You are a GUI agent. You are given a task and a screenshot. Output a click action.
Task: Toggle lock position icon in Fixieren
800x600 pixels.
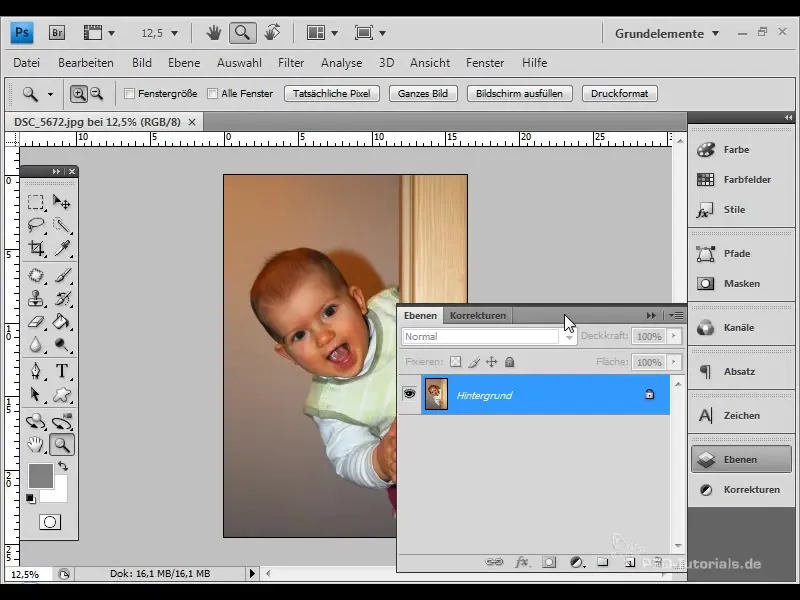491,362
